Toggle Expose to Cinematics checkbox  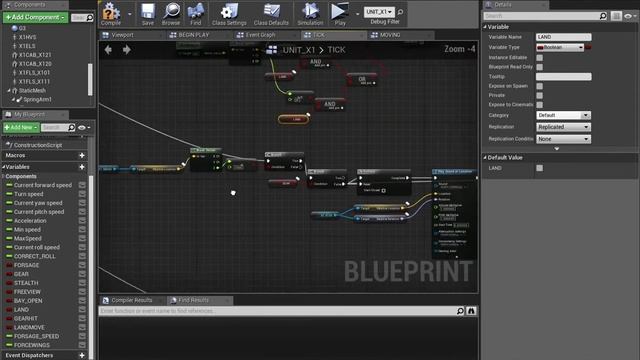point(540,105)
